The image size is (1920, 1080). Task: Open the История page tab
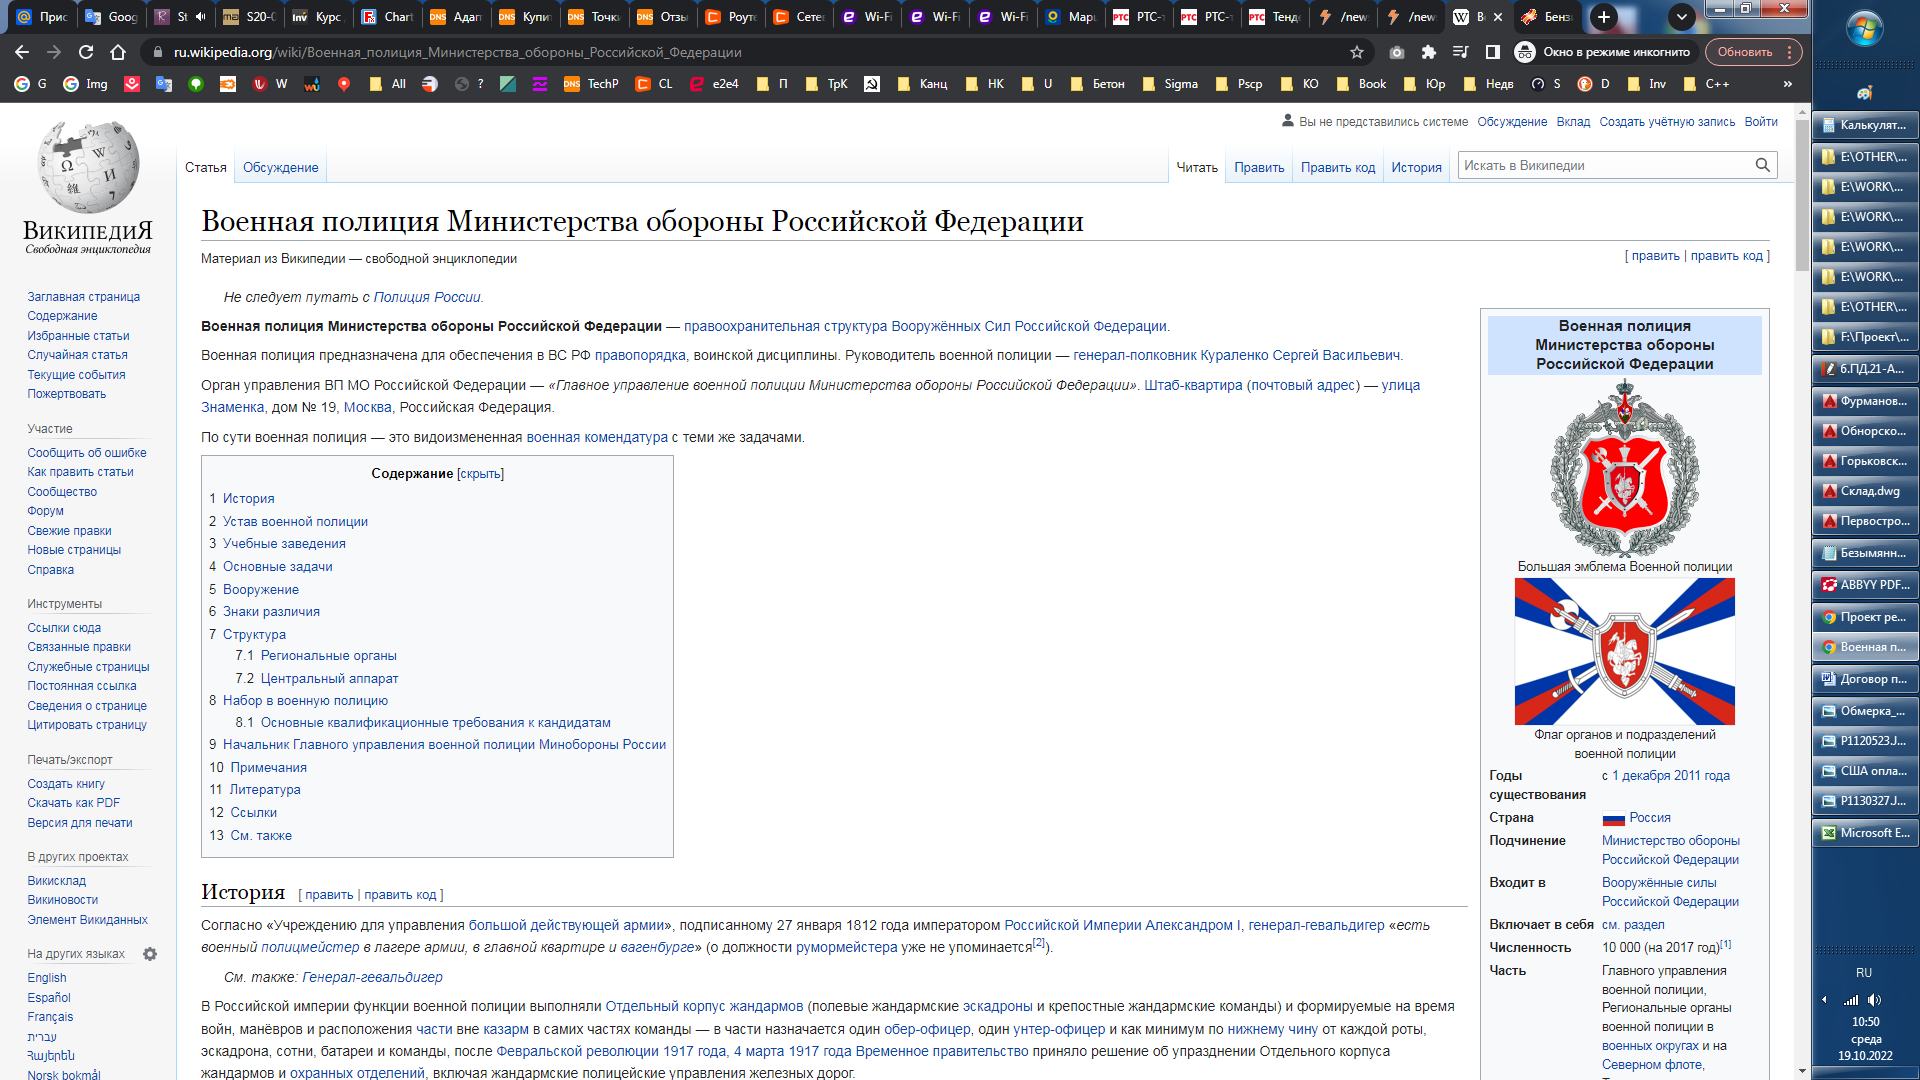(x=1416, y=167)
